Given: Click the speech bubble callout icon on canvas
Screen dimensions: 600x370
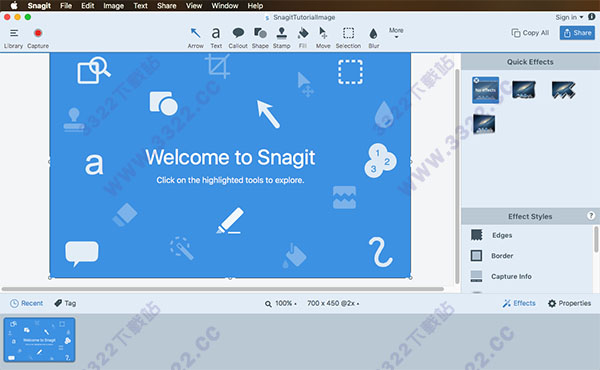Looking at the screenshot, I should tap(82, 253).
